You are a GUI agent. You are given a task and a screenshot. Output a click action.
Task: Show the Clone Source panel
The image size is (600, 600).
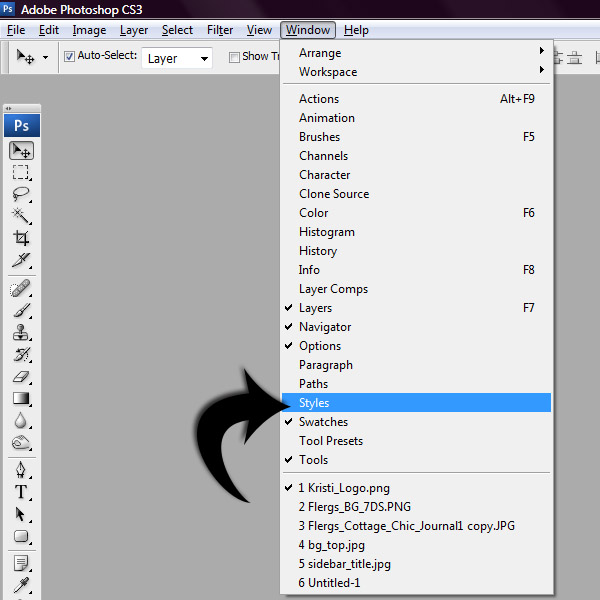click(416, 194)
